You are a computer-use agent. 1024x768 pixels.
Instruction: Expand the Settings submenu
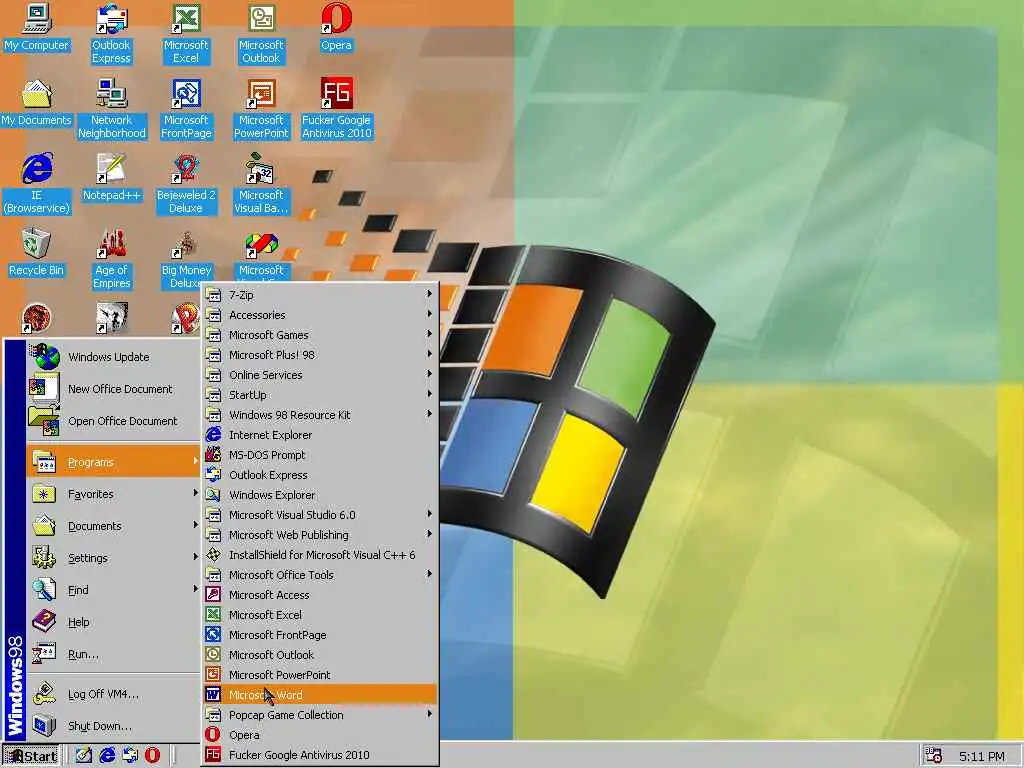[113, 558]
